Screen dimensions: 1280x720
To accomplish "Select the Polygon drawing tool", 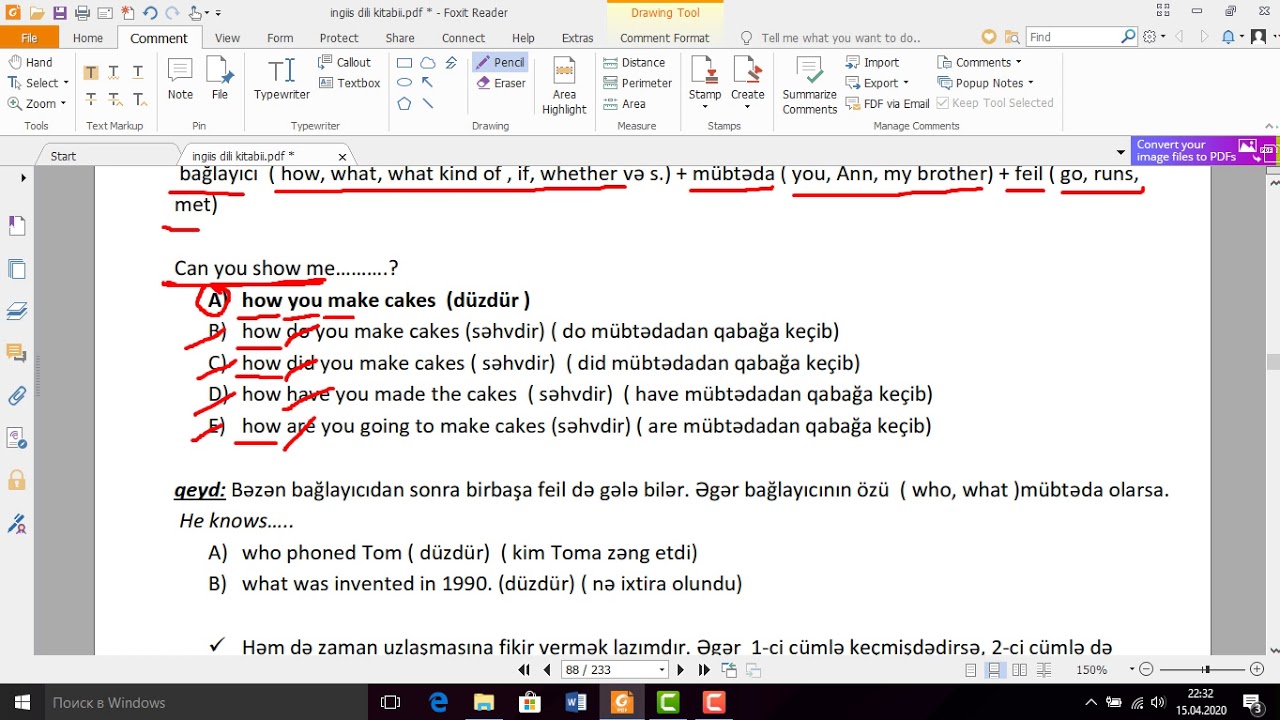I will coord(404,103).
